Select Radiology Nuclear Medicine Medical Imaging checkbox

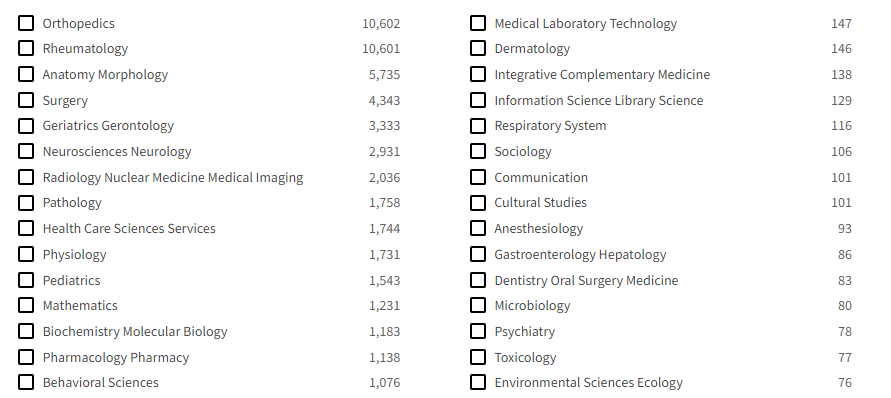(x=26, y=177)
